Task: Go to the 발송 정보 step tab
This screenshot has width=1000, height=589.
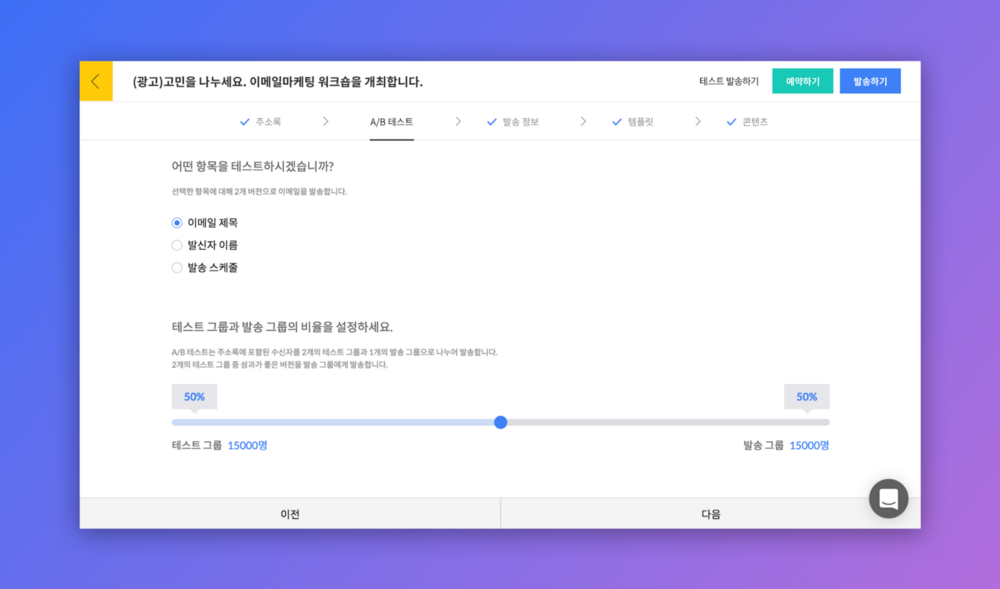Action: click(520, 122)
